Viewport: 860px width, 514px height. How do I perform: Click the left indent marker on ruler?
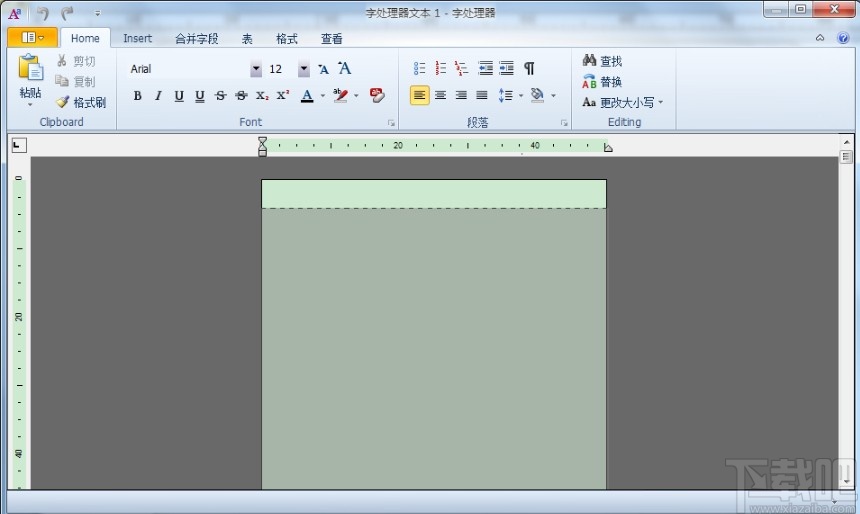tap(262, 147)
